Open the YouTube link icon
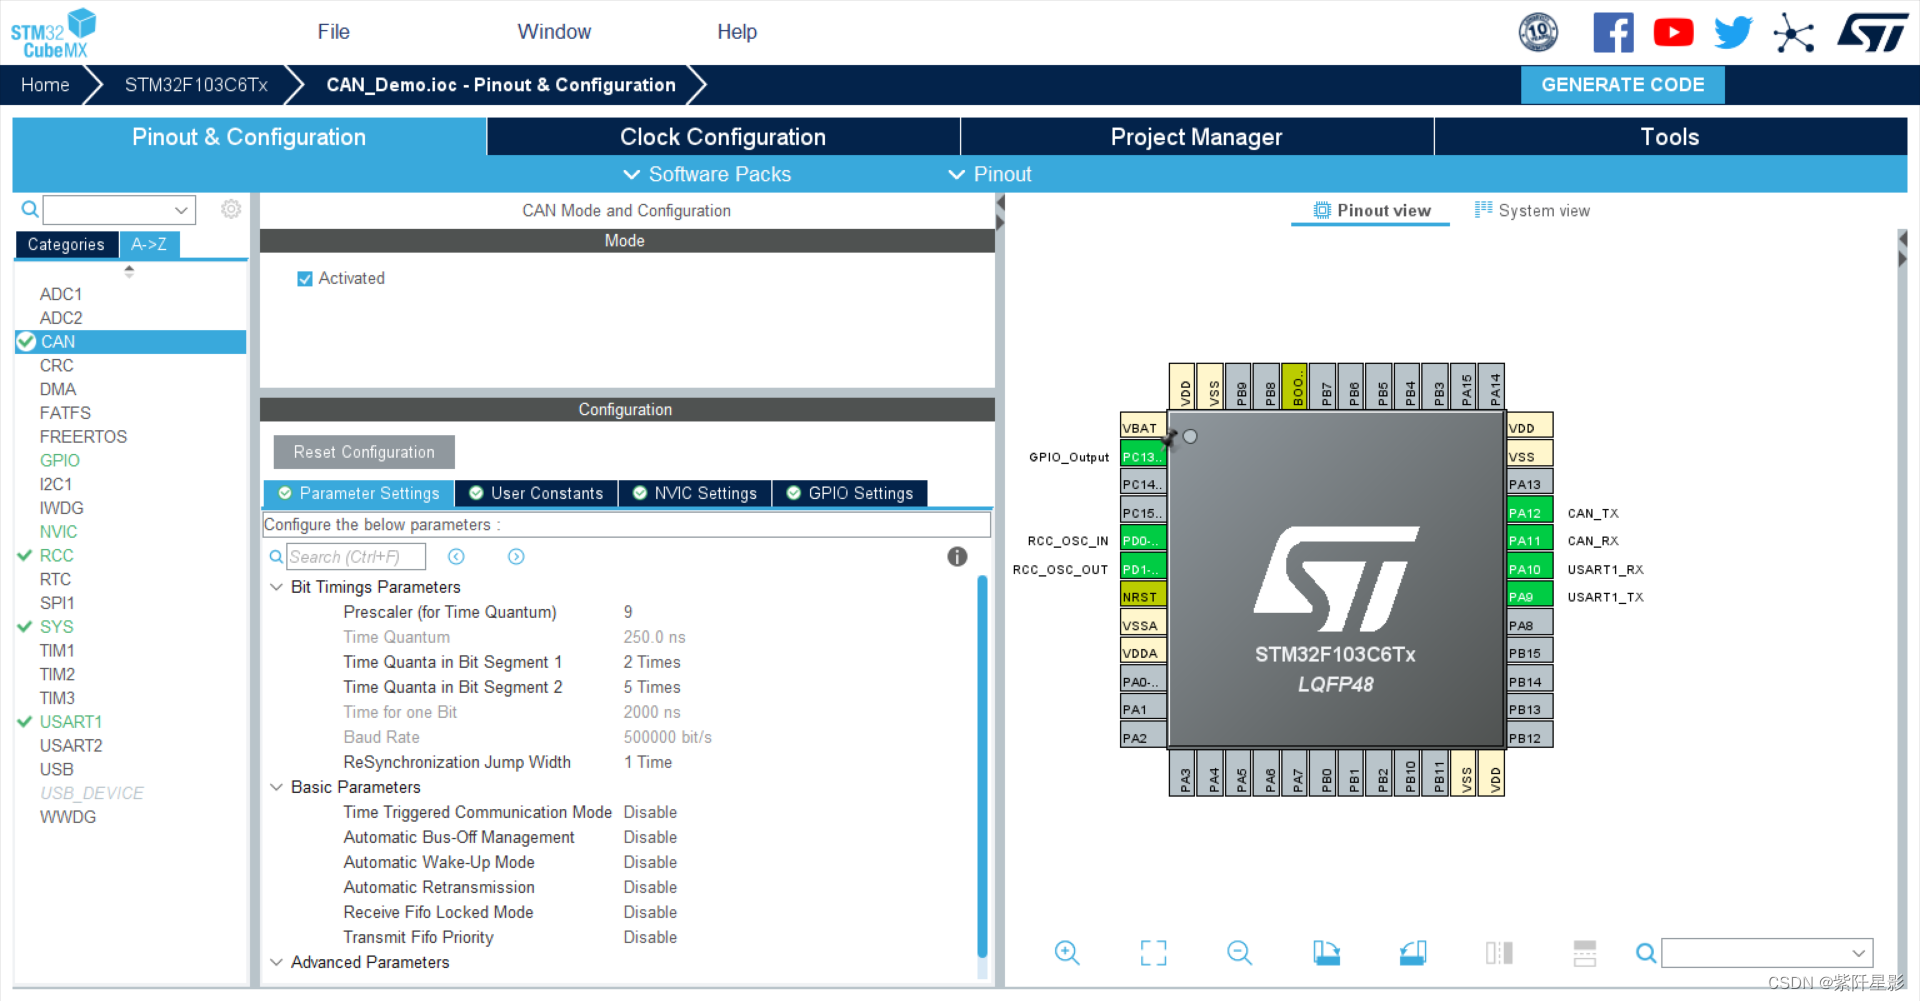The height and width of the screenshot is (1001, 1920). pos(1673,33)
